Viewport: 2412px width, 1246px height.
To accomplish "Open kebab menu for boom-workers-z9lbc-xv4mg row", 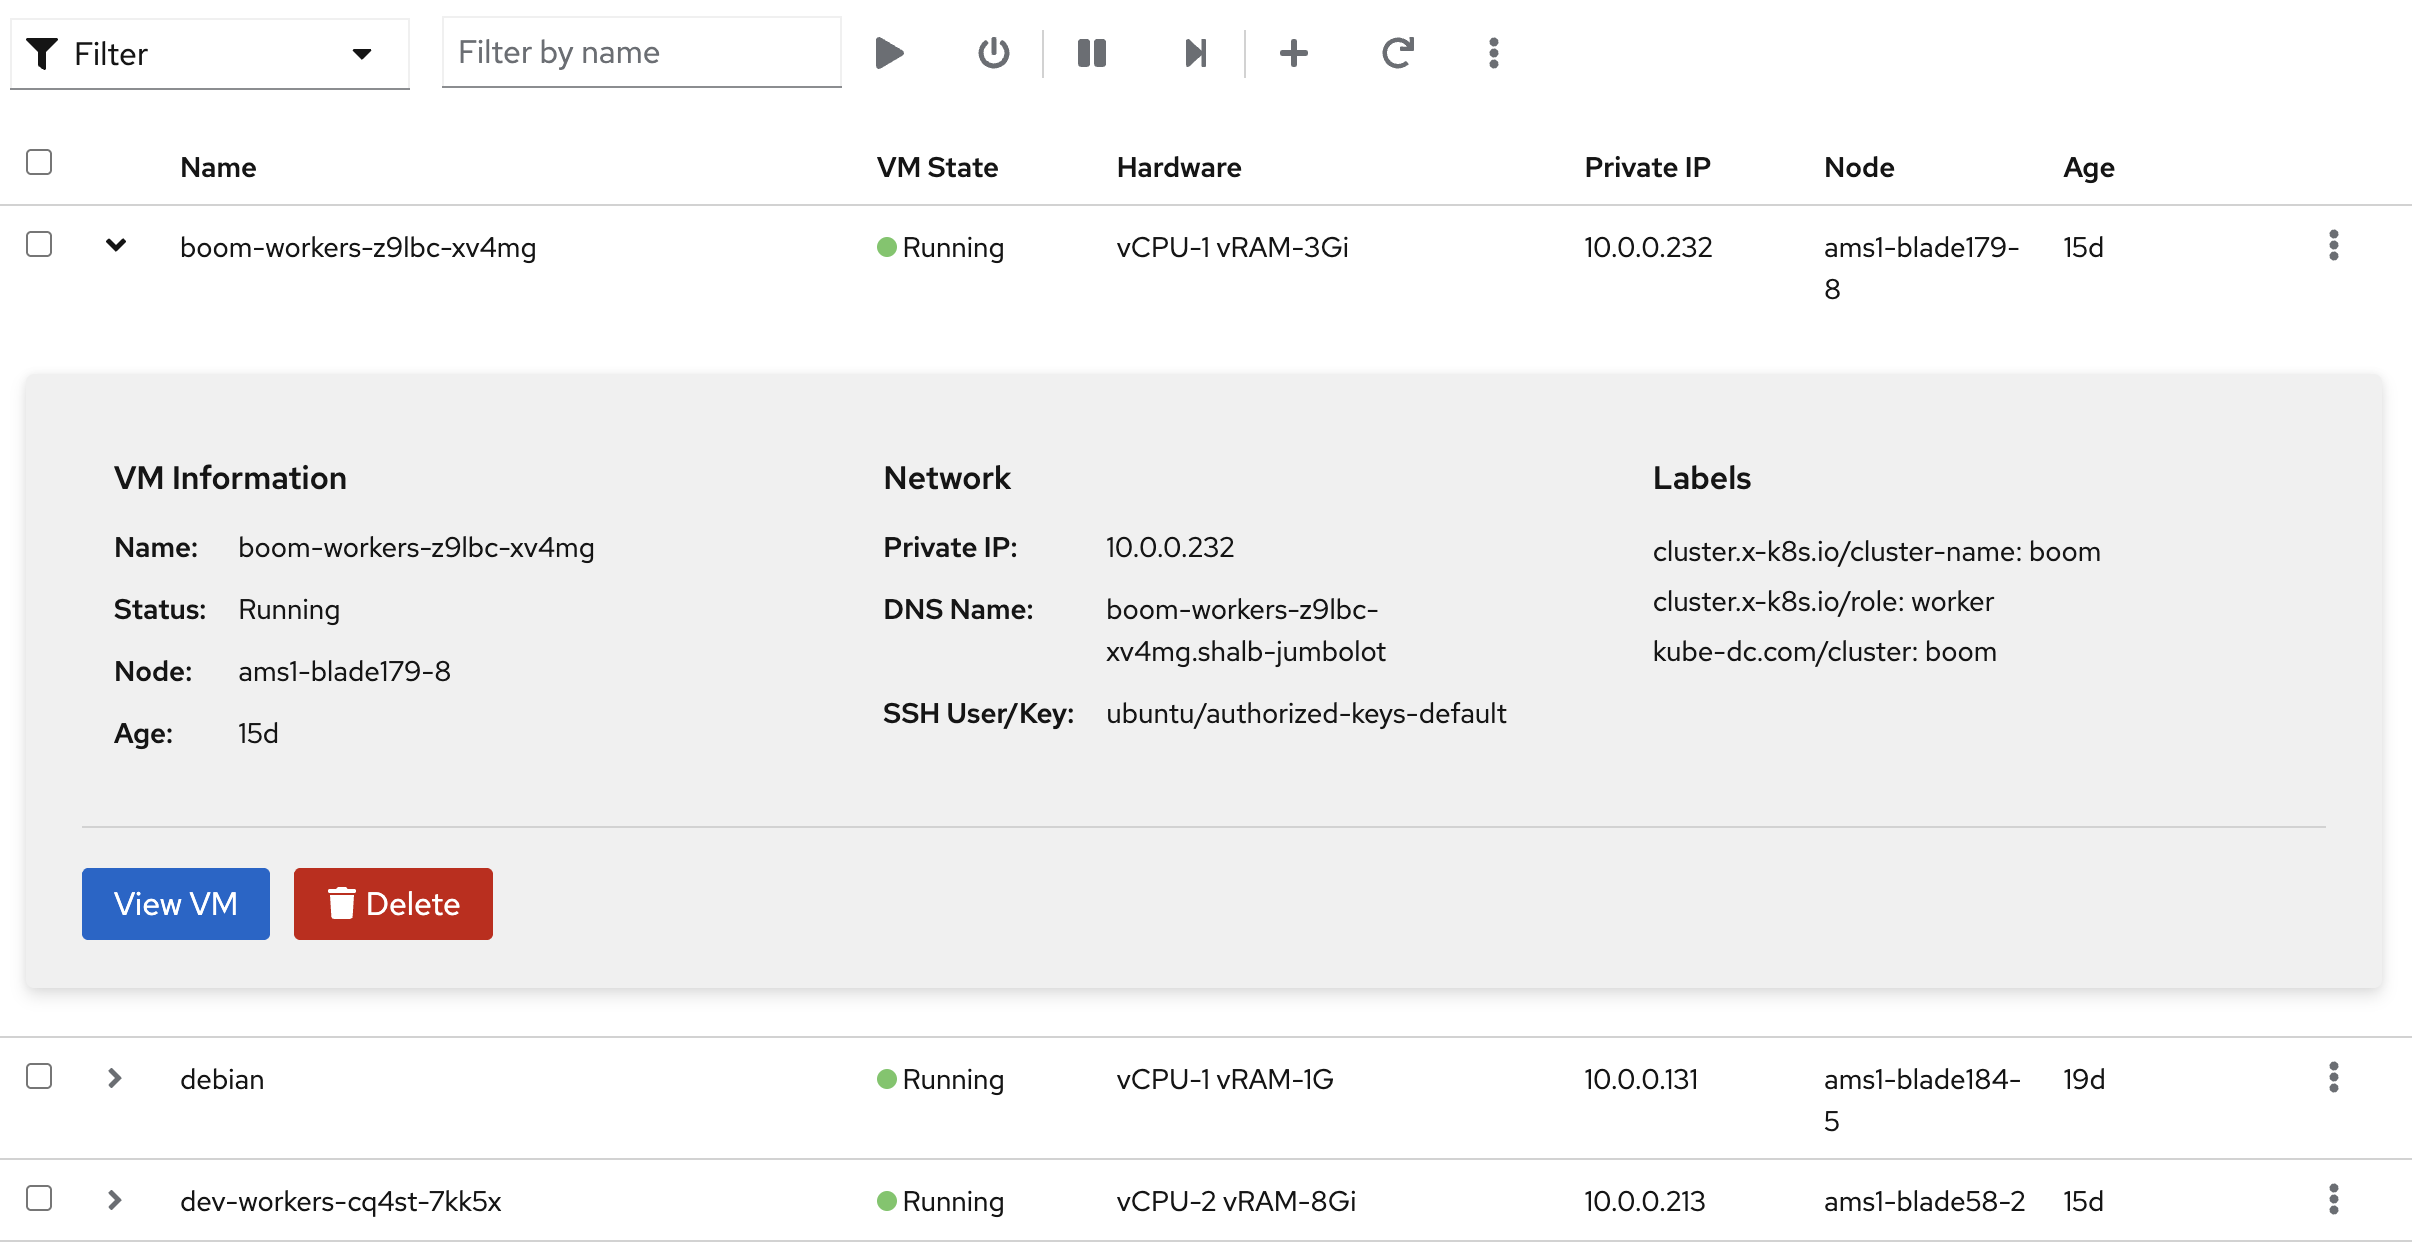I will (x=2333, y=246).
